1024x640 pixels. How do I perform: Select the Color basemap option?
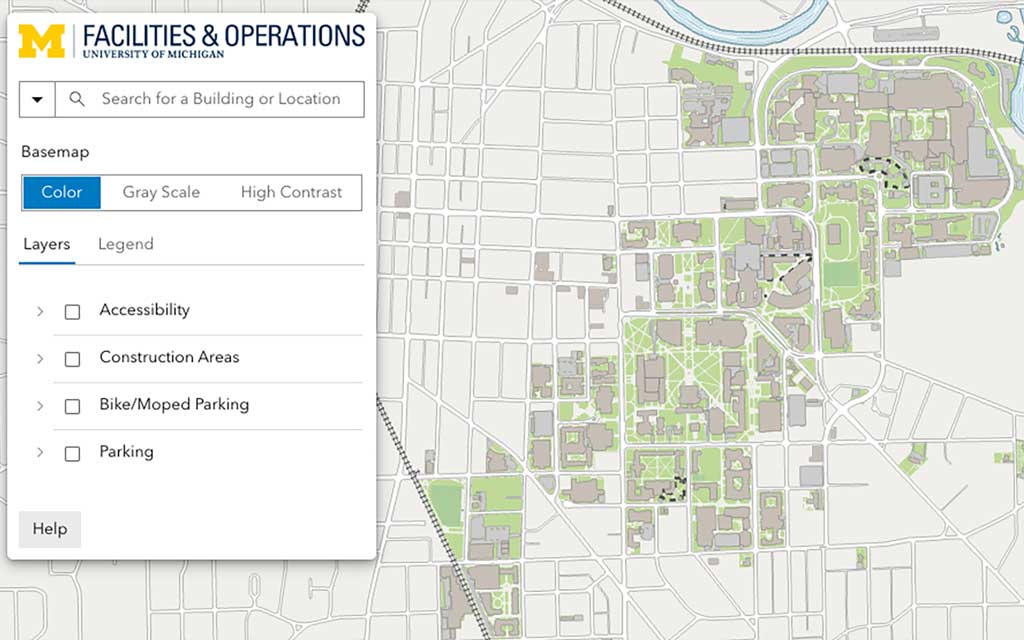pyautogui.click(x=62, y=192)
